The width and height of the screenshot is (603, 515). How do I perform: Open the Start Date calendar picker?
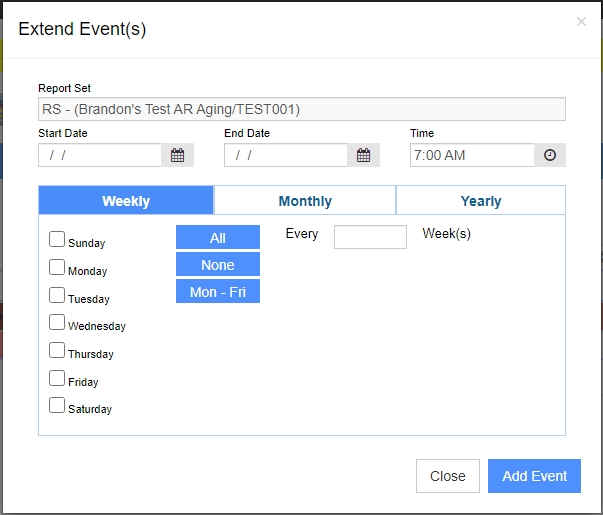(177, 155)
